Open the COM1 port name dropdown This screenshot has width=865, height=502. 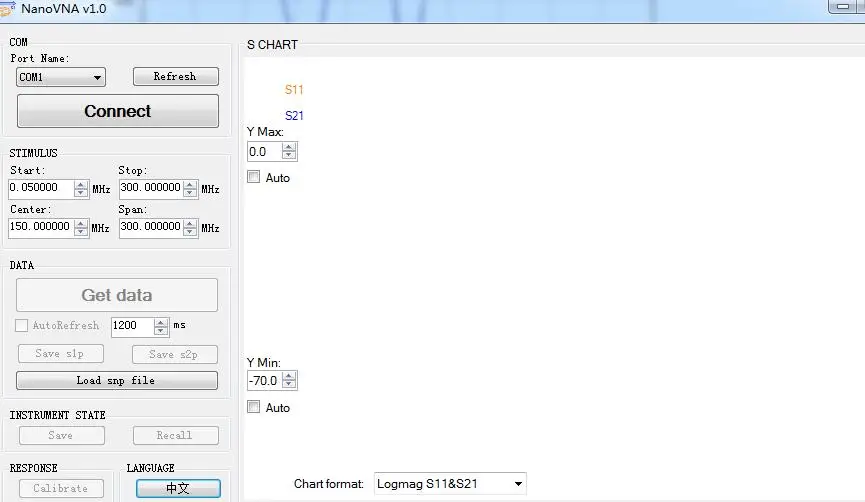[61, 77]
